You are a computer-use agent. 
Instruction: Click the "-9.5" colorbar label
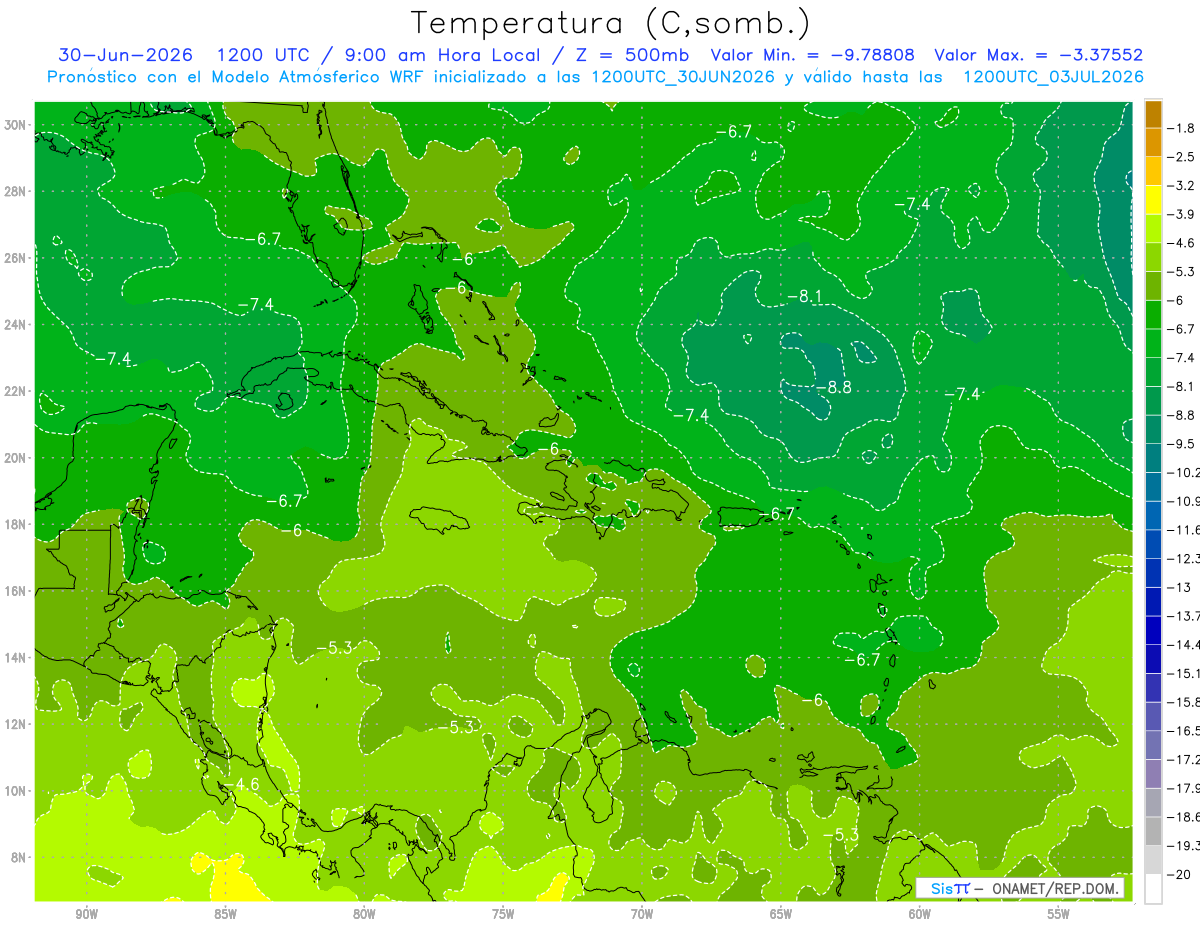point(1182,443)
